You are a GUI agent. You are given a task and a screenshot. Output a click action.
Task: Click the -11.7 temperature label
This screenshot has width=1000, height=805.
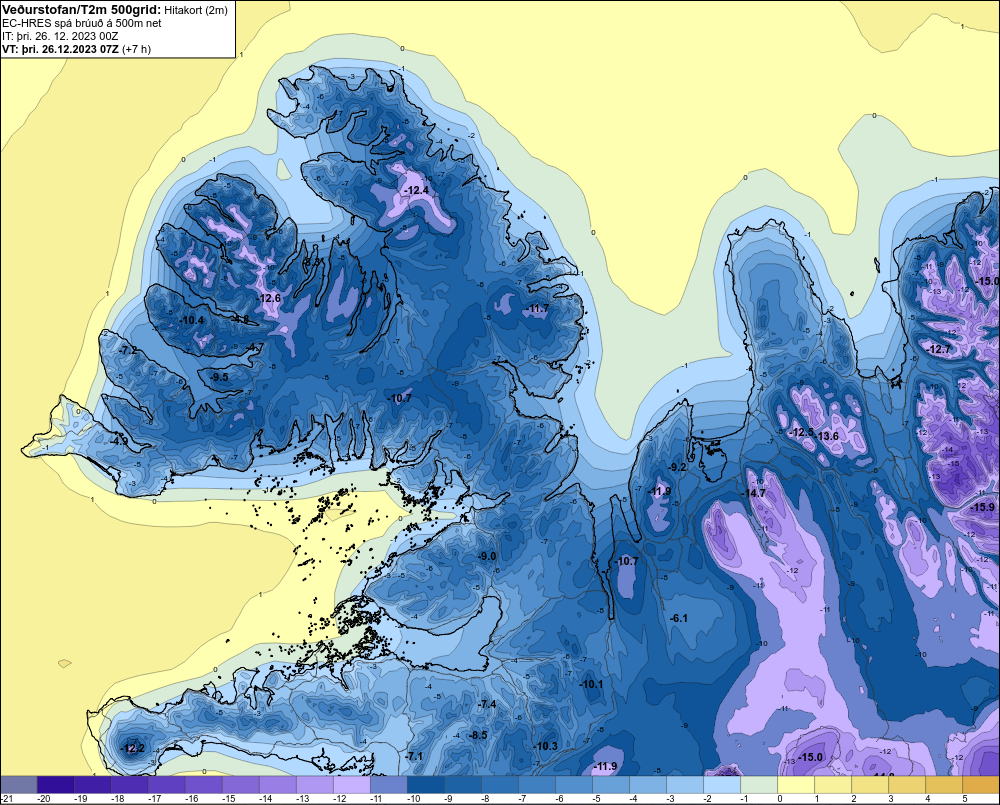point(537,309)
